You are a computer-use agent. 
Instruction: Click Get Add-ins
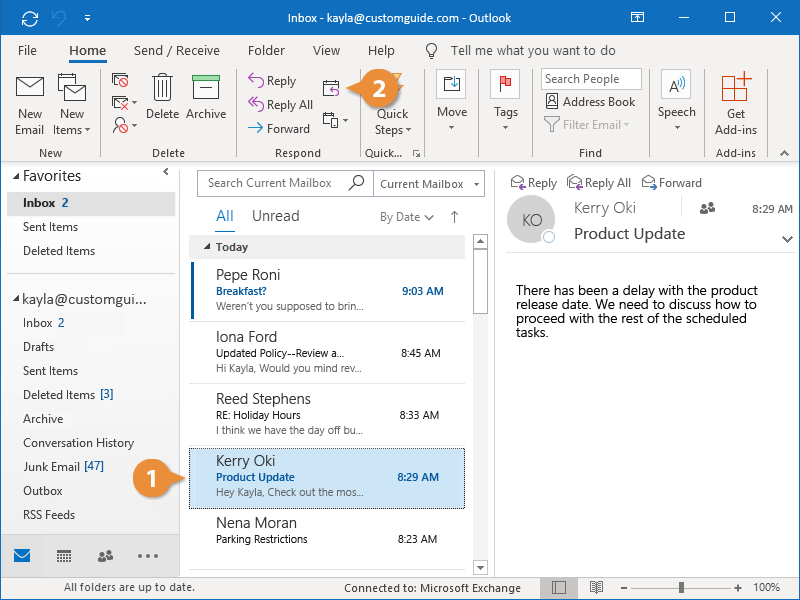click(736, 104)
